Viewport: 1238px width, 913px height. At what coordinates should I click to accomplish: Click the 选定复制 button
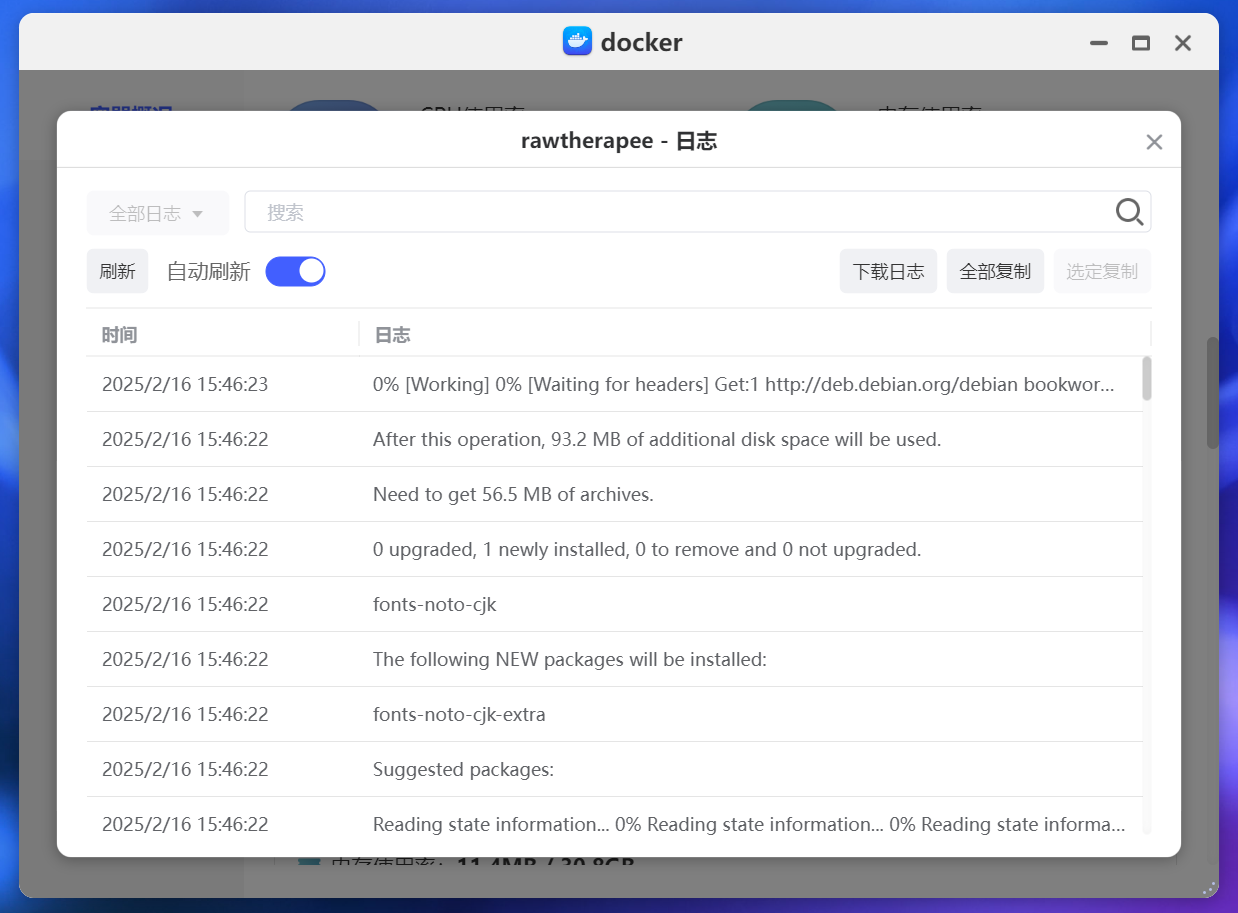tap(1102, 271)
